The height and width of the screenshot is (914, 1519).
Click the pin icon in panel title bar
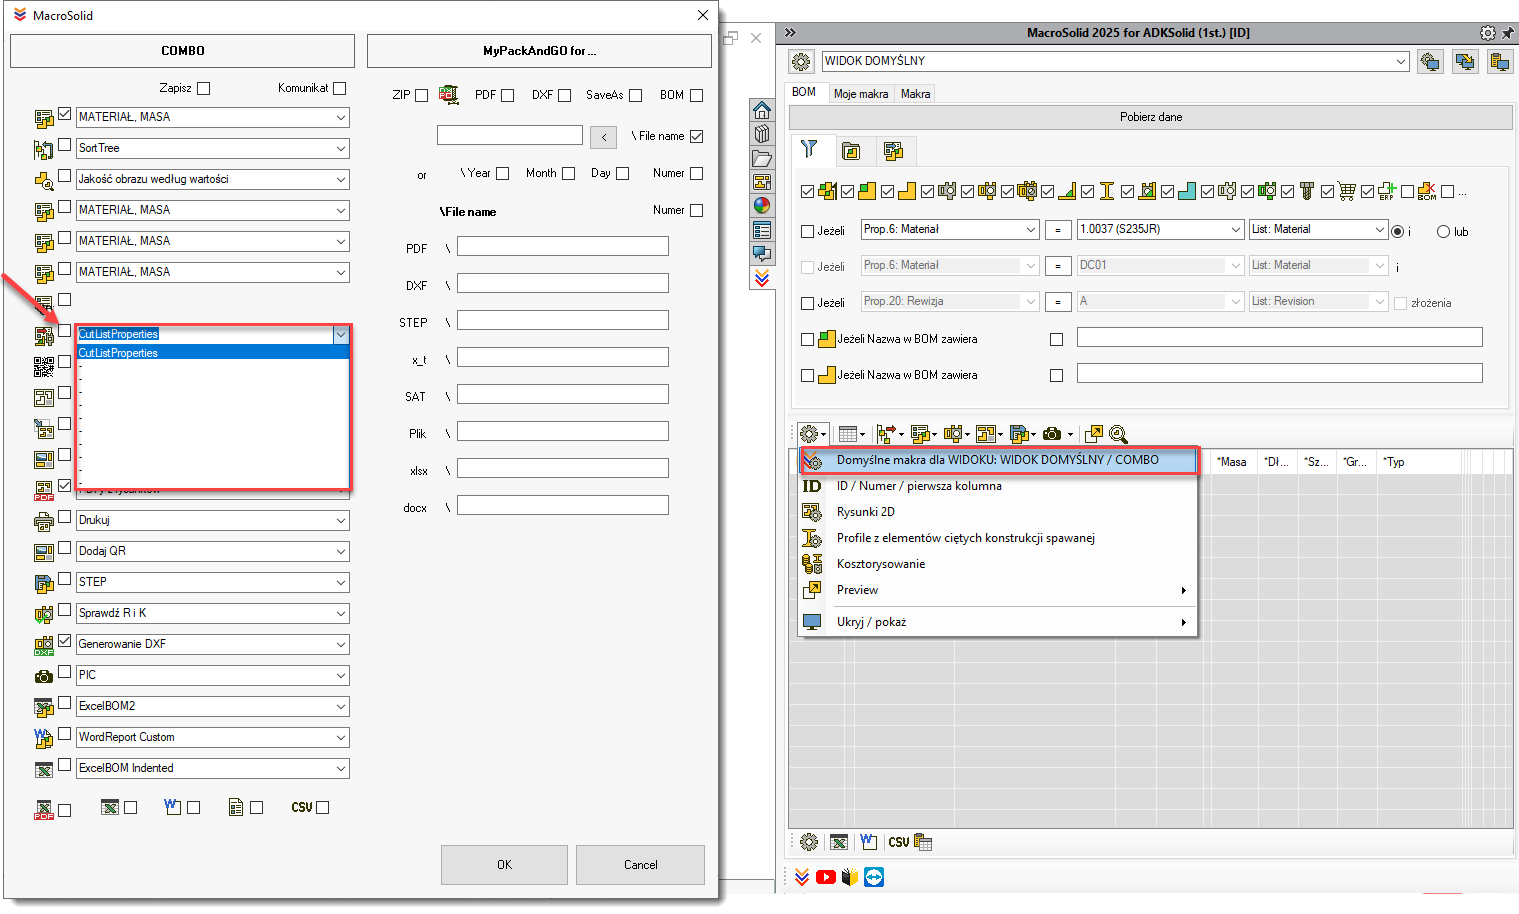click(1508, 33)
